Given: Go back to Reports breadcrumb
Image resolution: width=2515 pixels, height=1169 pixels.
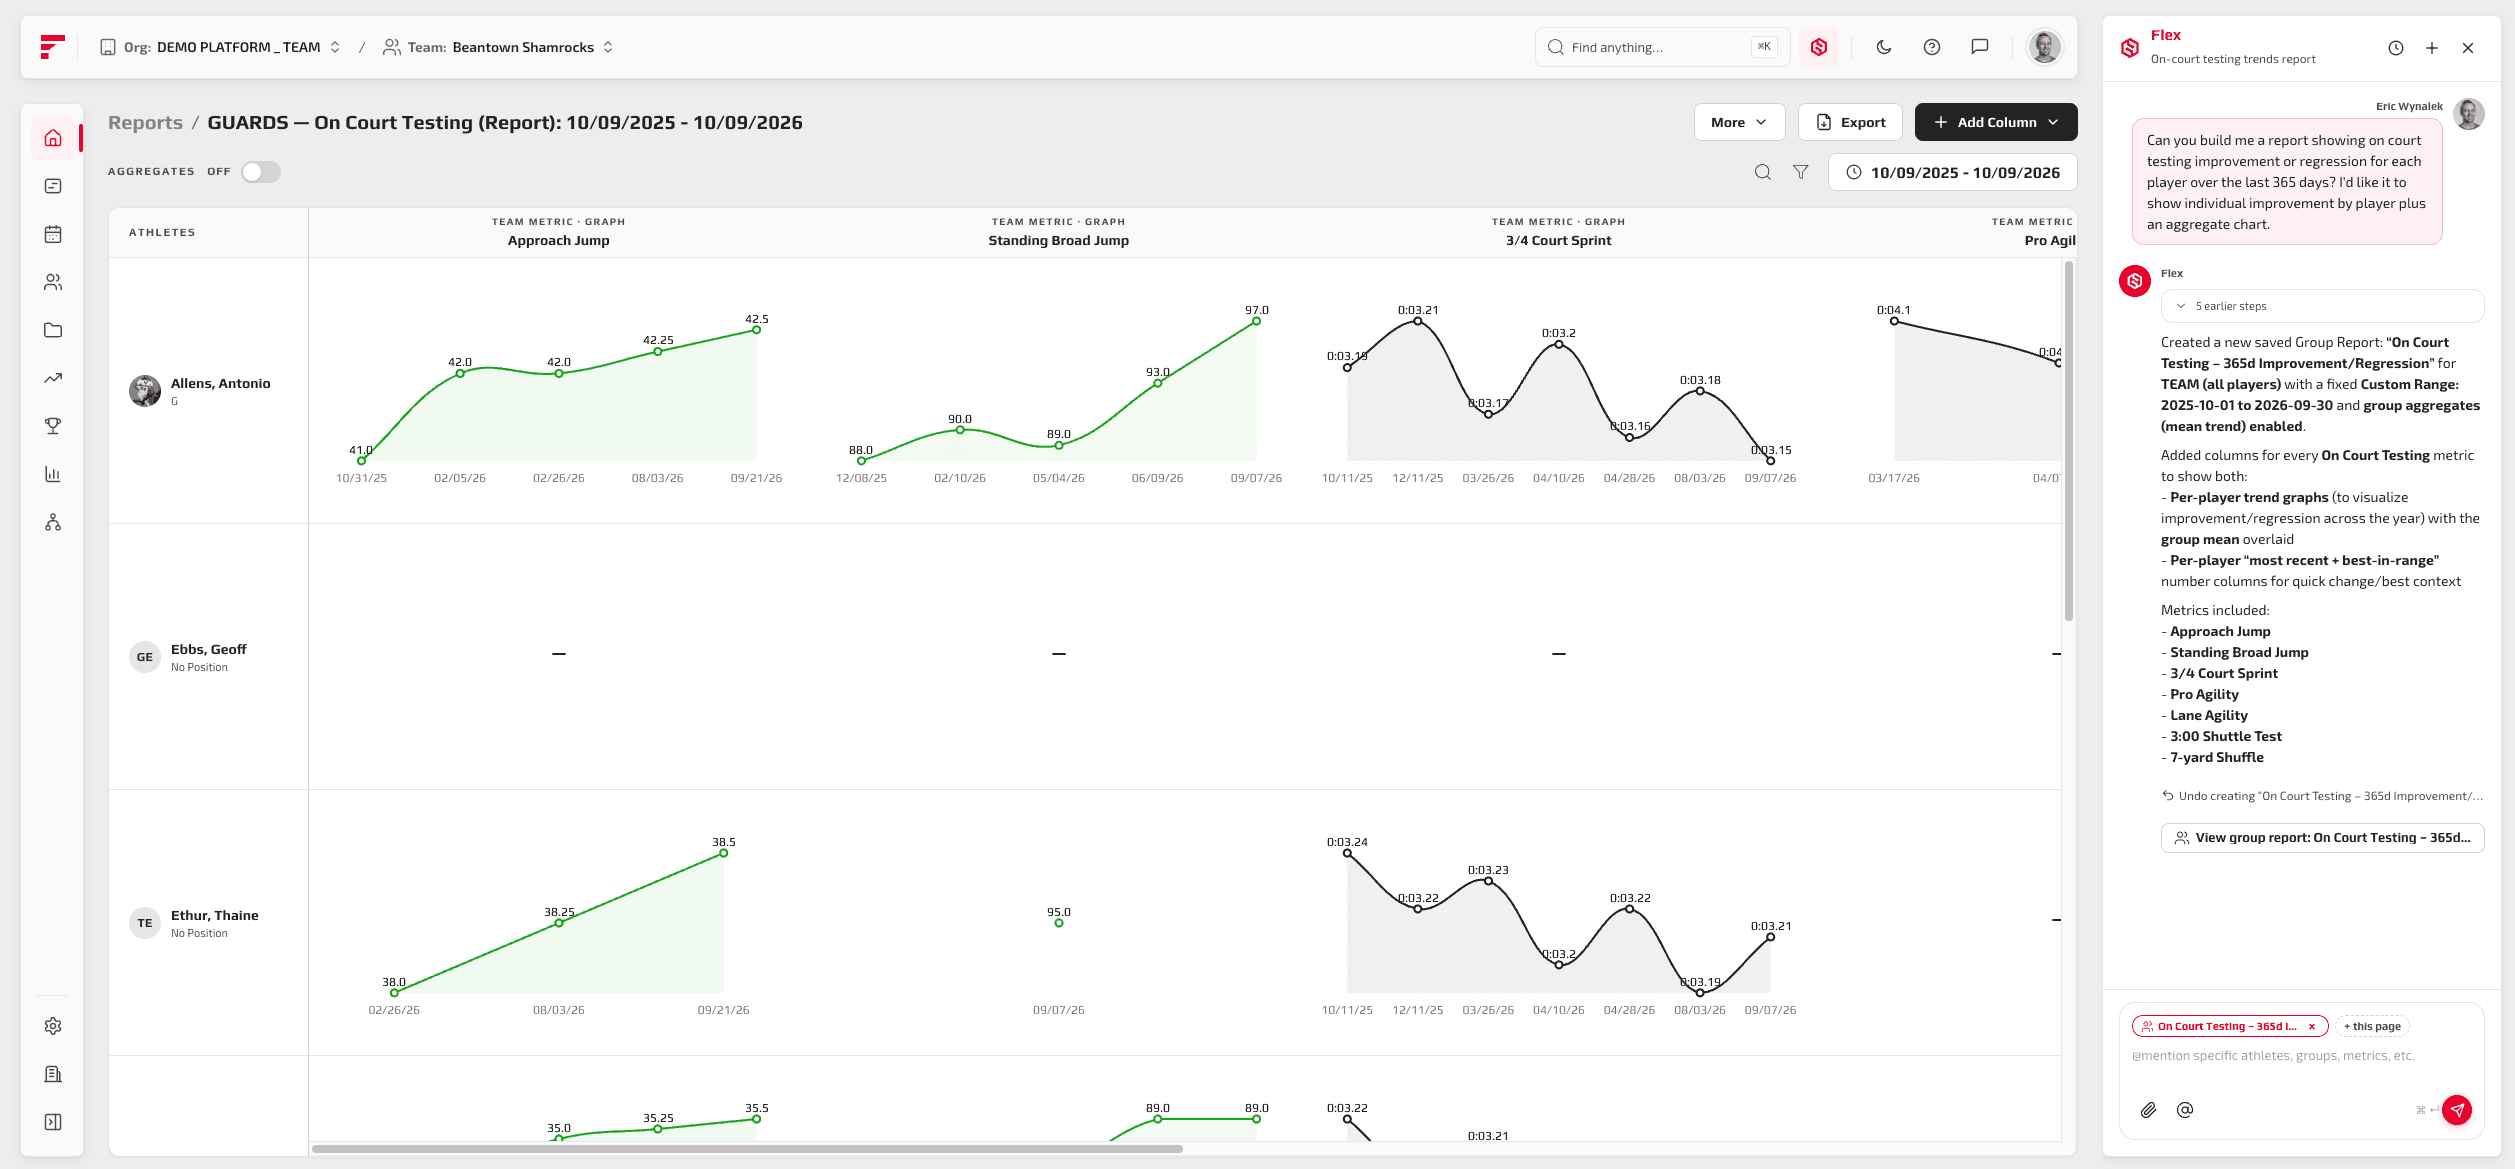Looking at the screenshot, I should (x=145, y=122).
